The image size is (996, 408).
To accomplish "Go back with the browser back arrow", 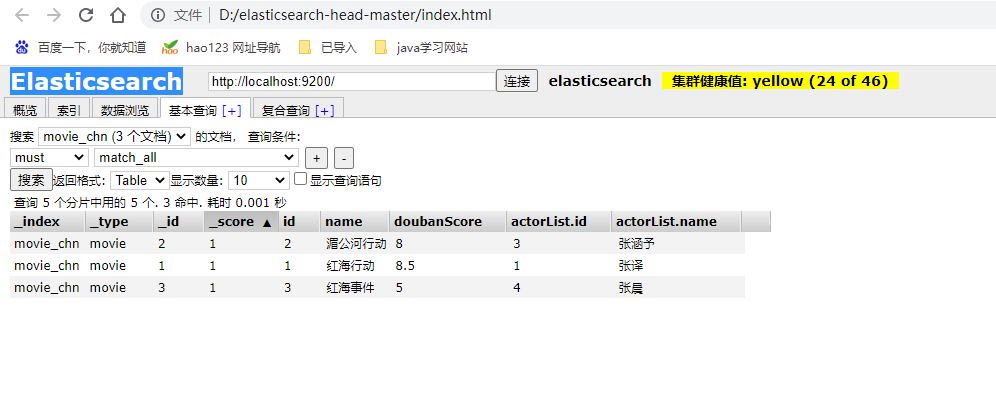I will point(22,15).
